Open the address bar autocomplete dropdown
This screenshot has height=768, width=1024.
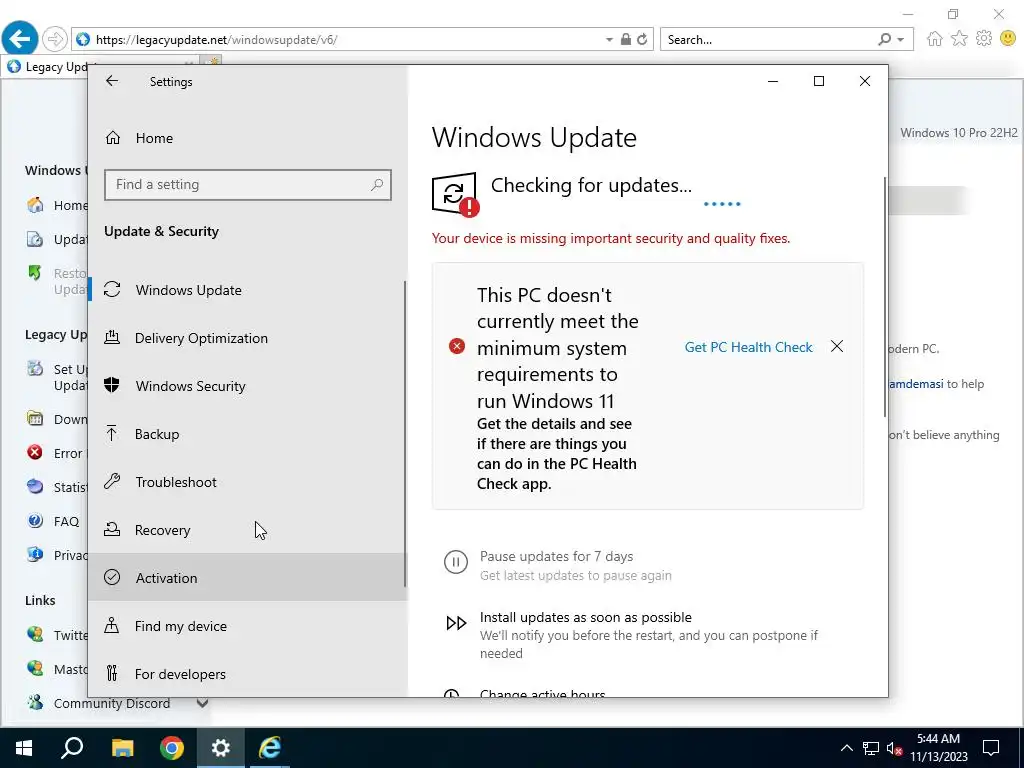click(x=609, y=40)
